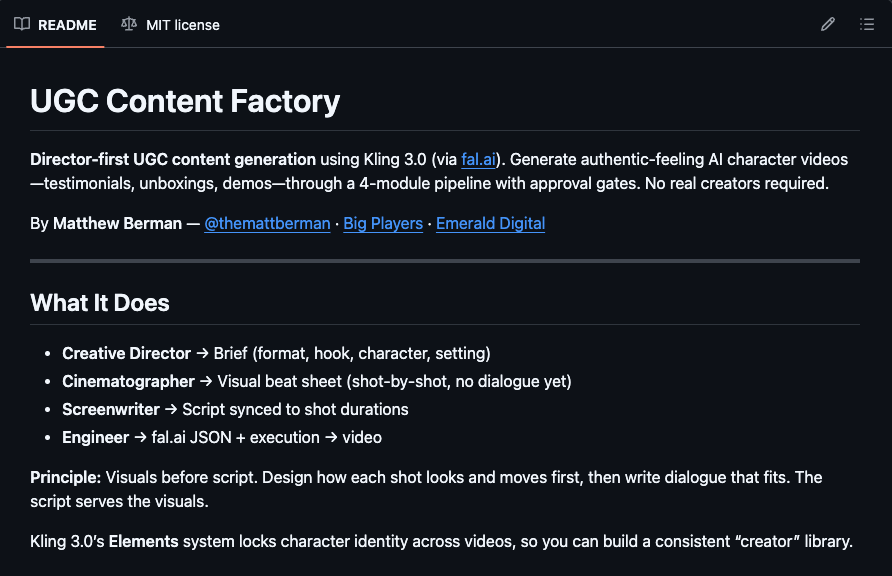Click the bold Director-first UGC content generation text
The height and width of the screenshot is (576, 892).
tap(173, 159)
